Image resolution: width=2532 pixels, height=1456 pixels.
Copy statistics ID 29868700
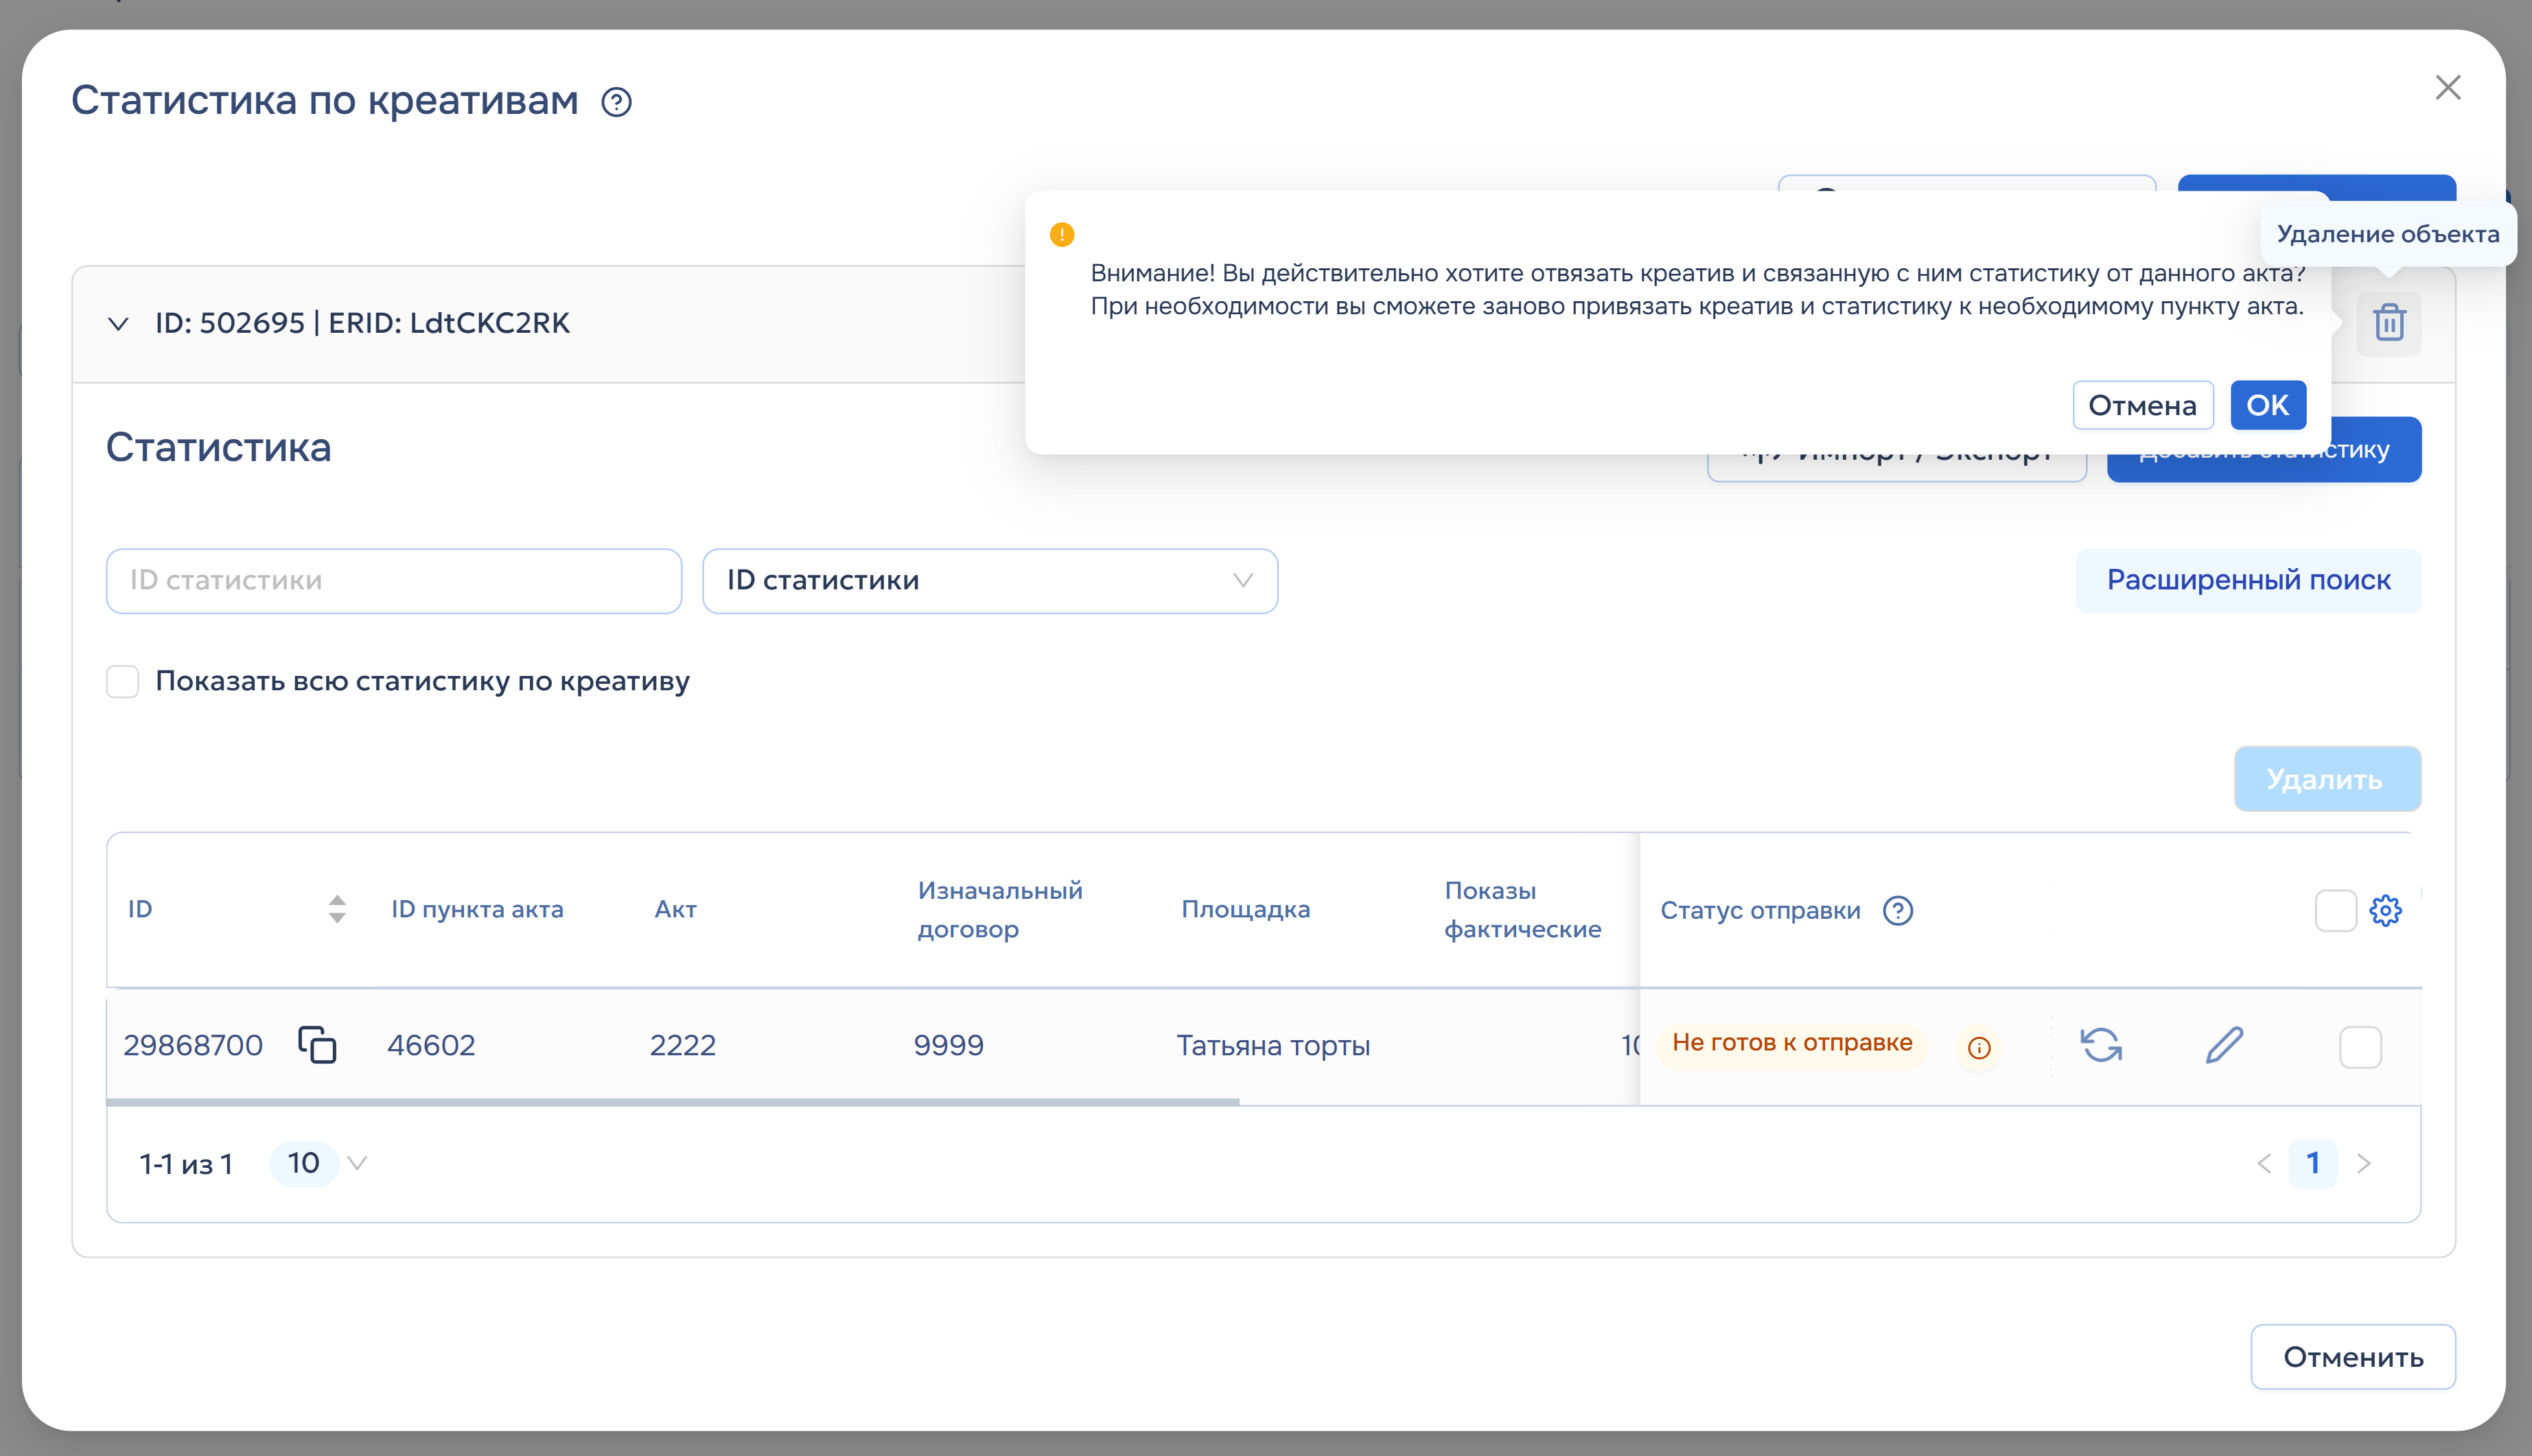pos(317,1045)
